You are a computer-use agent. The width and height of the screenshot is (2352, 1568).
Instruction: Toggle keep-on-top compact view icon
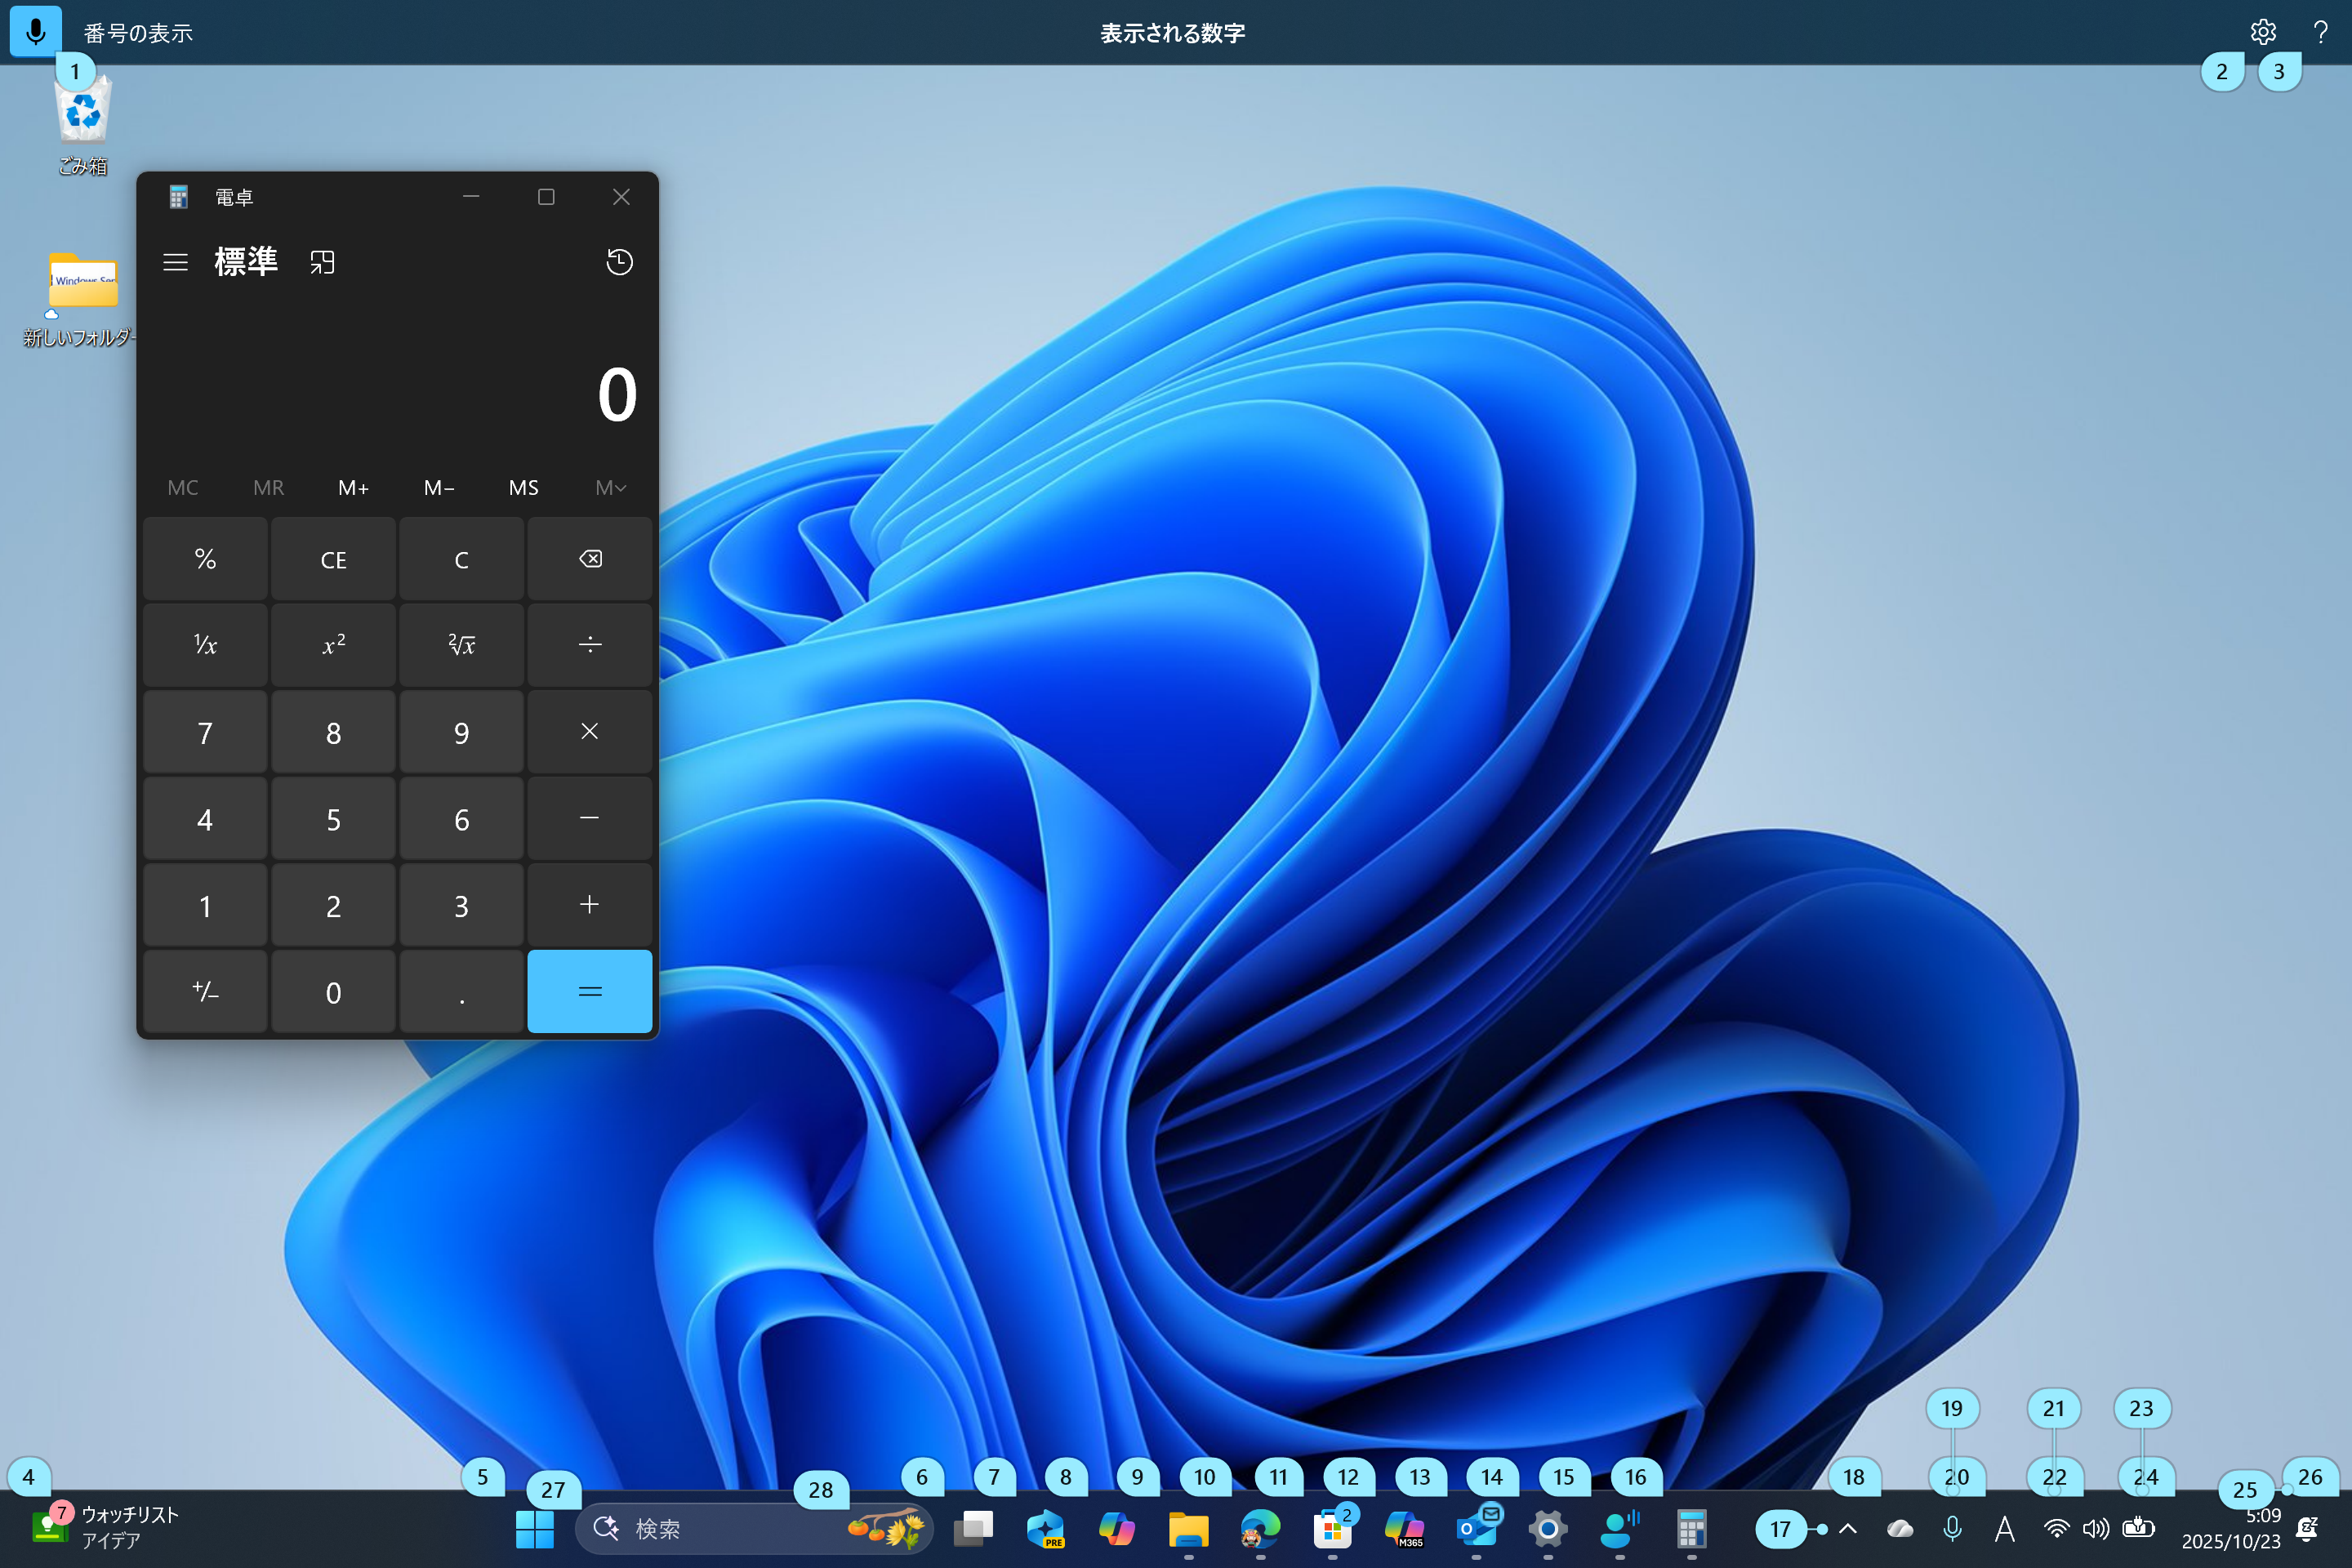pyautogui.click(x=322, y=262)
